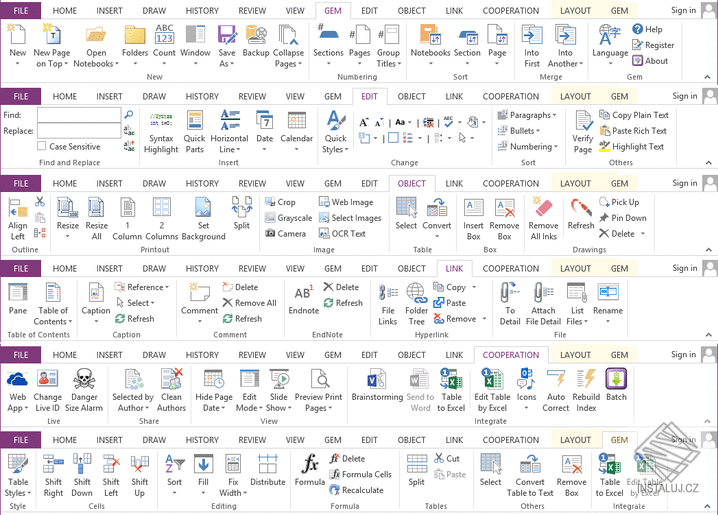The height and width of the screenshot is (515, 718).
Task: Click Remove All in Comment group
Action: [250, 303]
